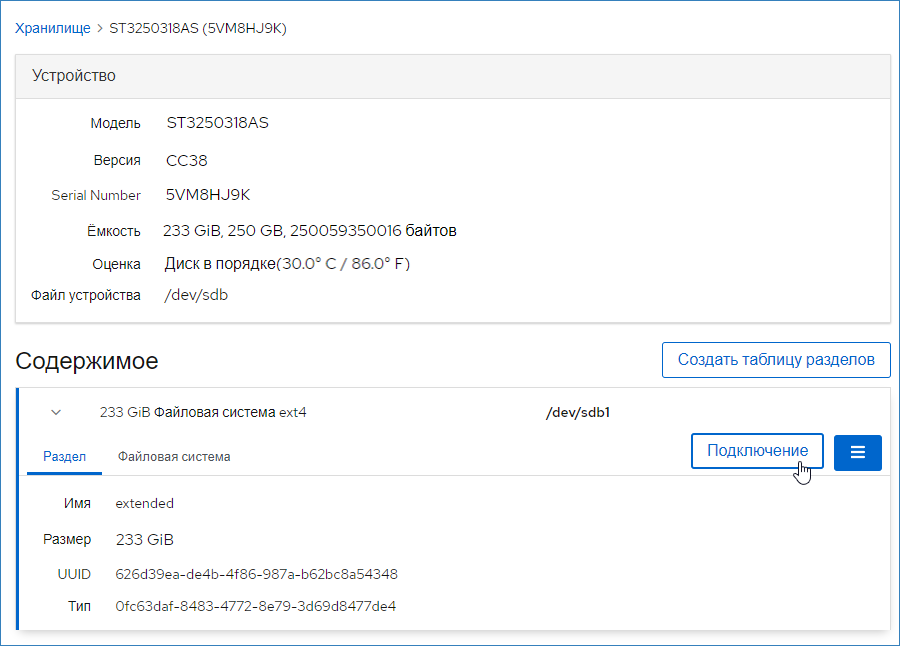Click the Устройство panel header
This screenshot has width=900, height=646.
[x=73, y=76]
